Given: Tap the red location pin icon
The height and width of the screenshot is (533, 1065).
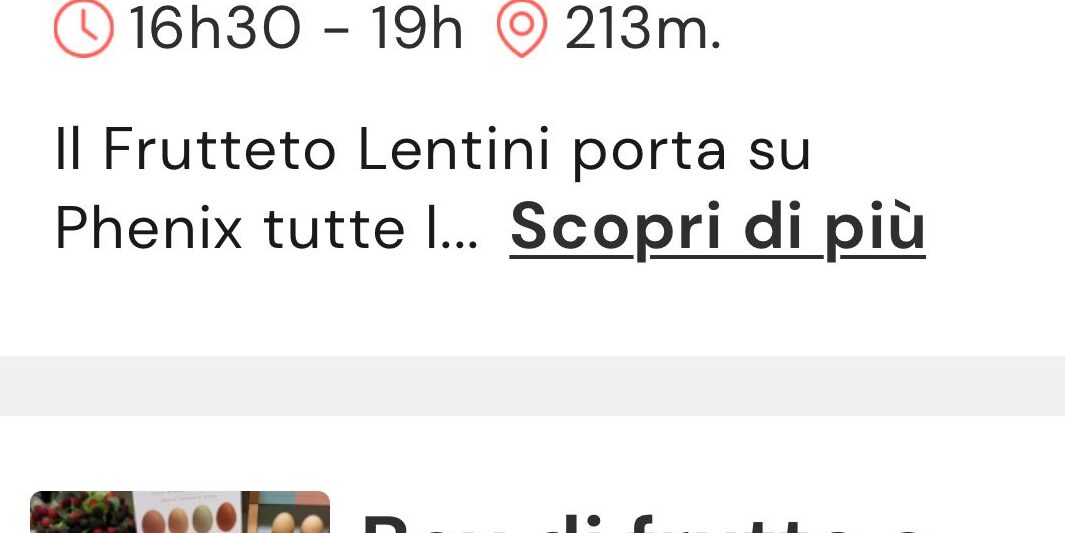Looking at the screenshot, I should (x=522, y=28).
